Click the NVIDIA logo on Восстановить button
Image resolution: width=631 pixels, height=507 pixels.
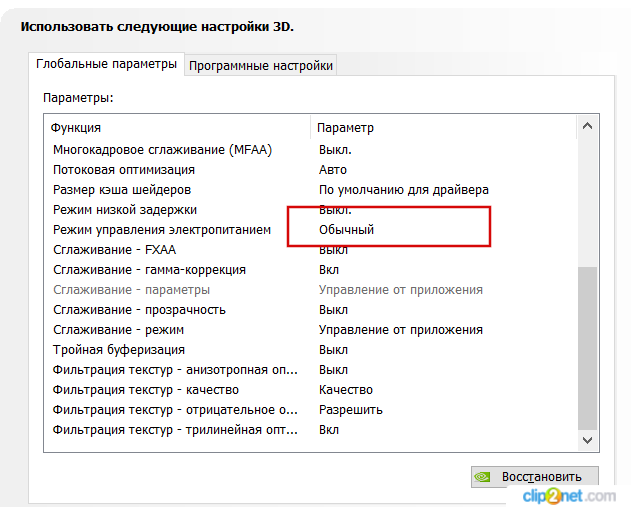482,477
